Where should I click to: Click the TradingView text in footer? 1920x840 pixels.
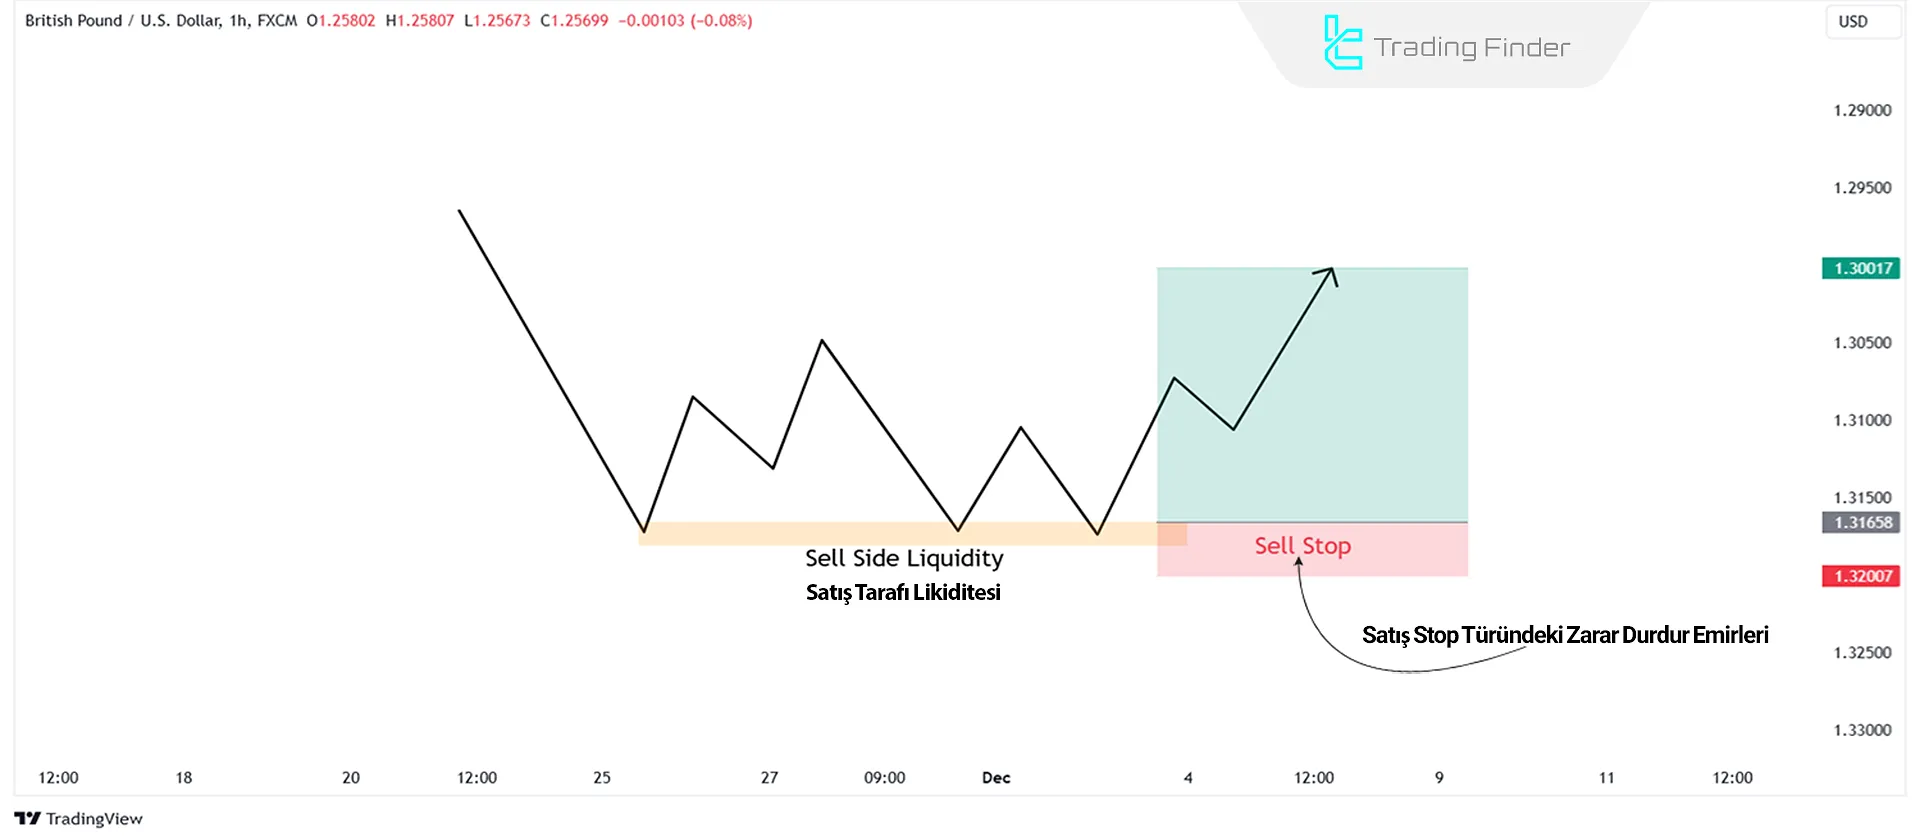click(x=94, y=819)
